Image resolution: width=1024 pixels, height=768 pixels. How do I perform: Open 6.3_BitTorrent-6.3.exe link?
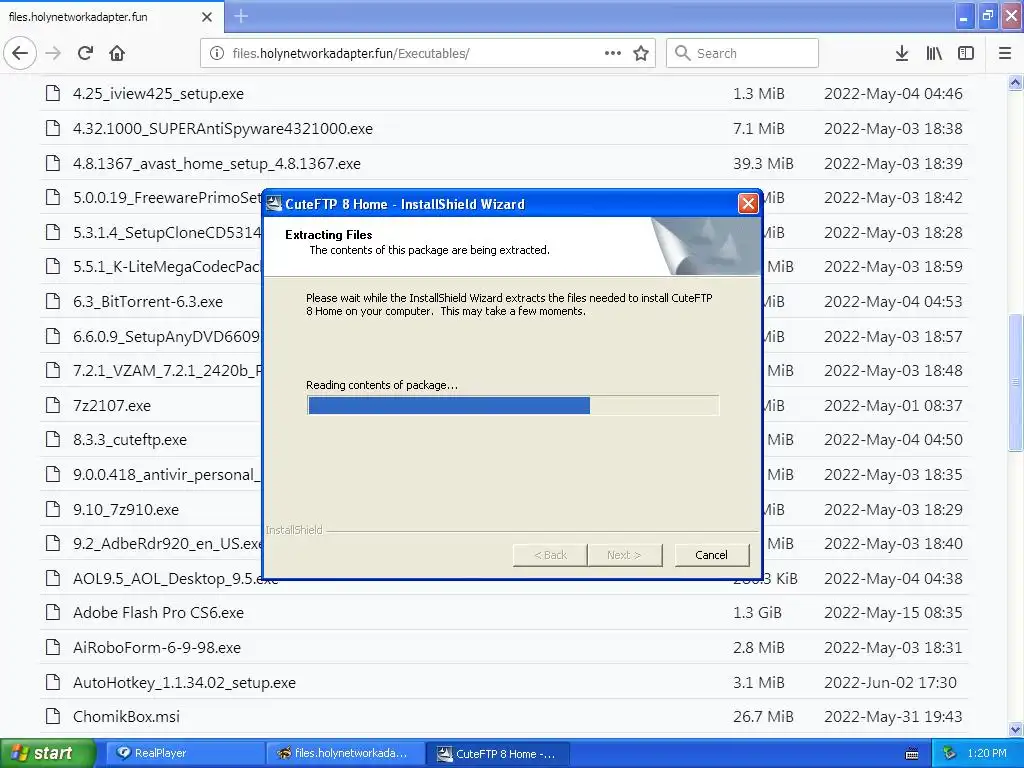(x=148, y=302)
